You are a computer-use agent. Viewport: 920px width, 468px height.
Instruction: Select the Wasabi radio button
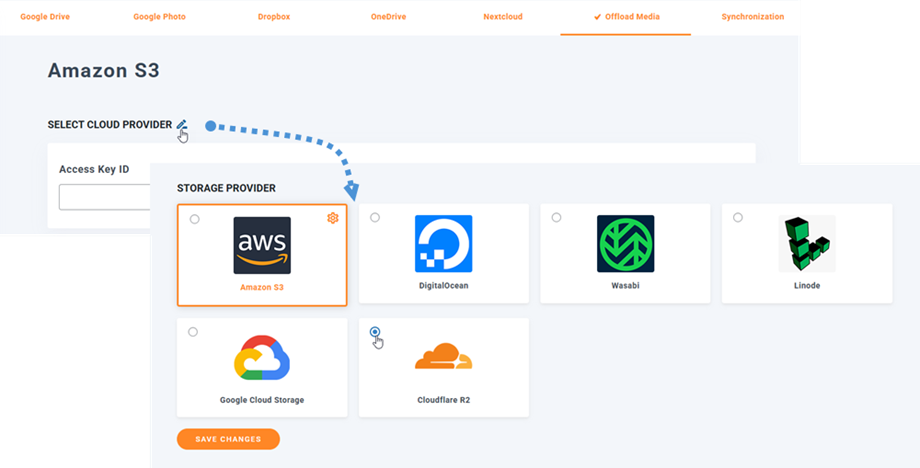[x=556, y=218]
